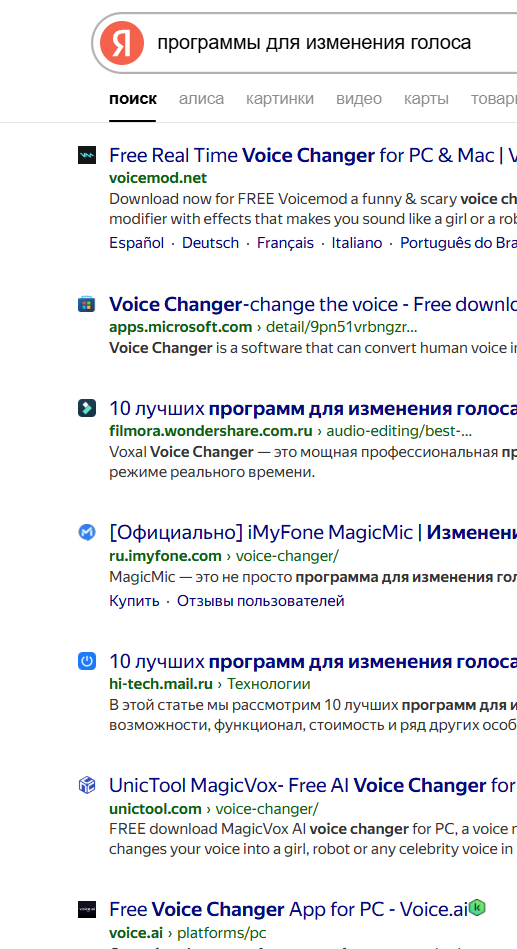Switch to the 'видео' tab
Image resolution: width=517 pixels, height=949 pixels.
(x=359, y=99)
